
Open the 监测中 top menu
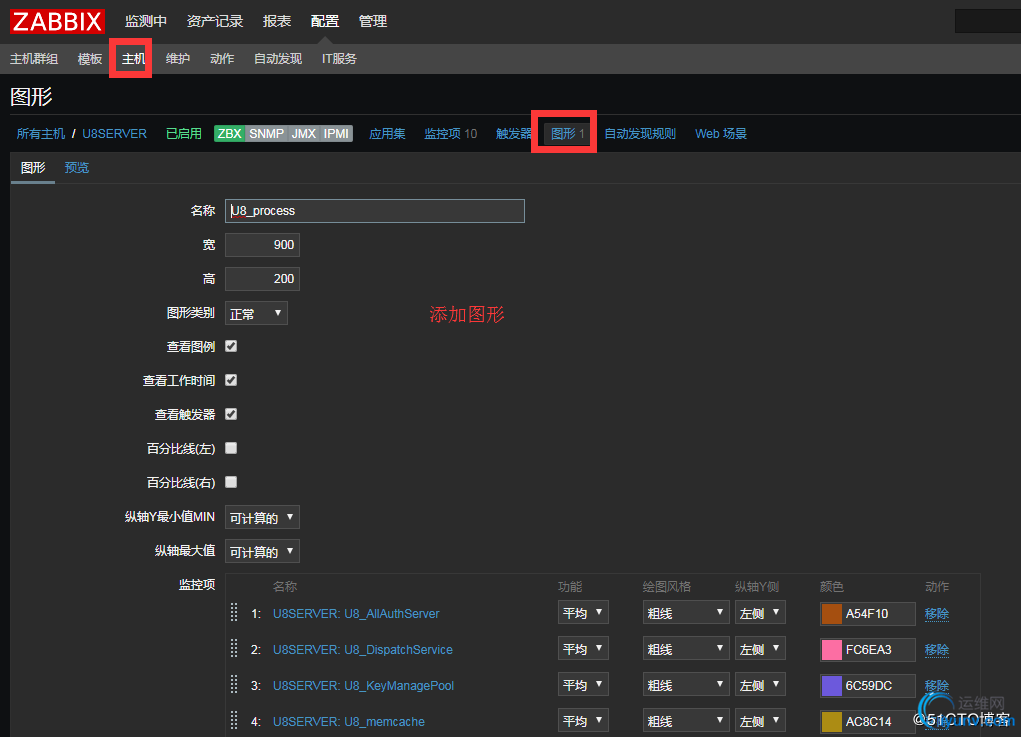146,21
